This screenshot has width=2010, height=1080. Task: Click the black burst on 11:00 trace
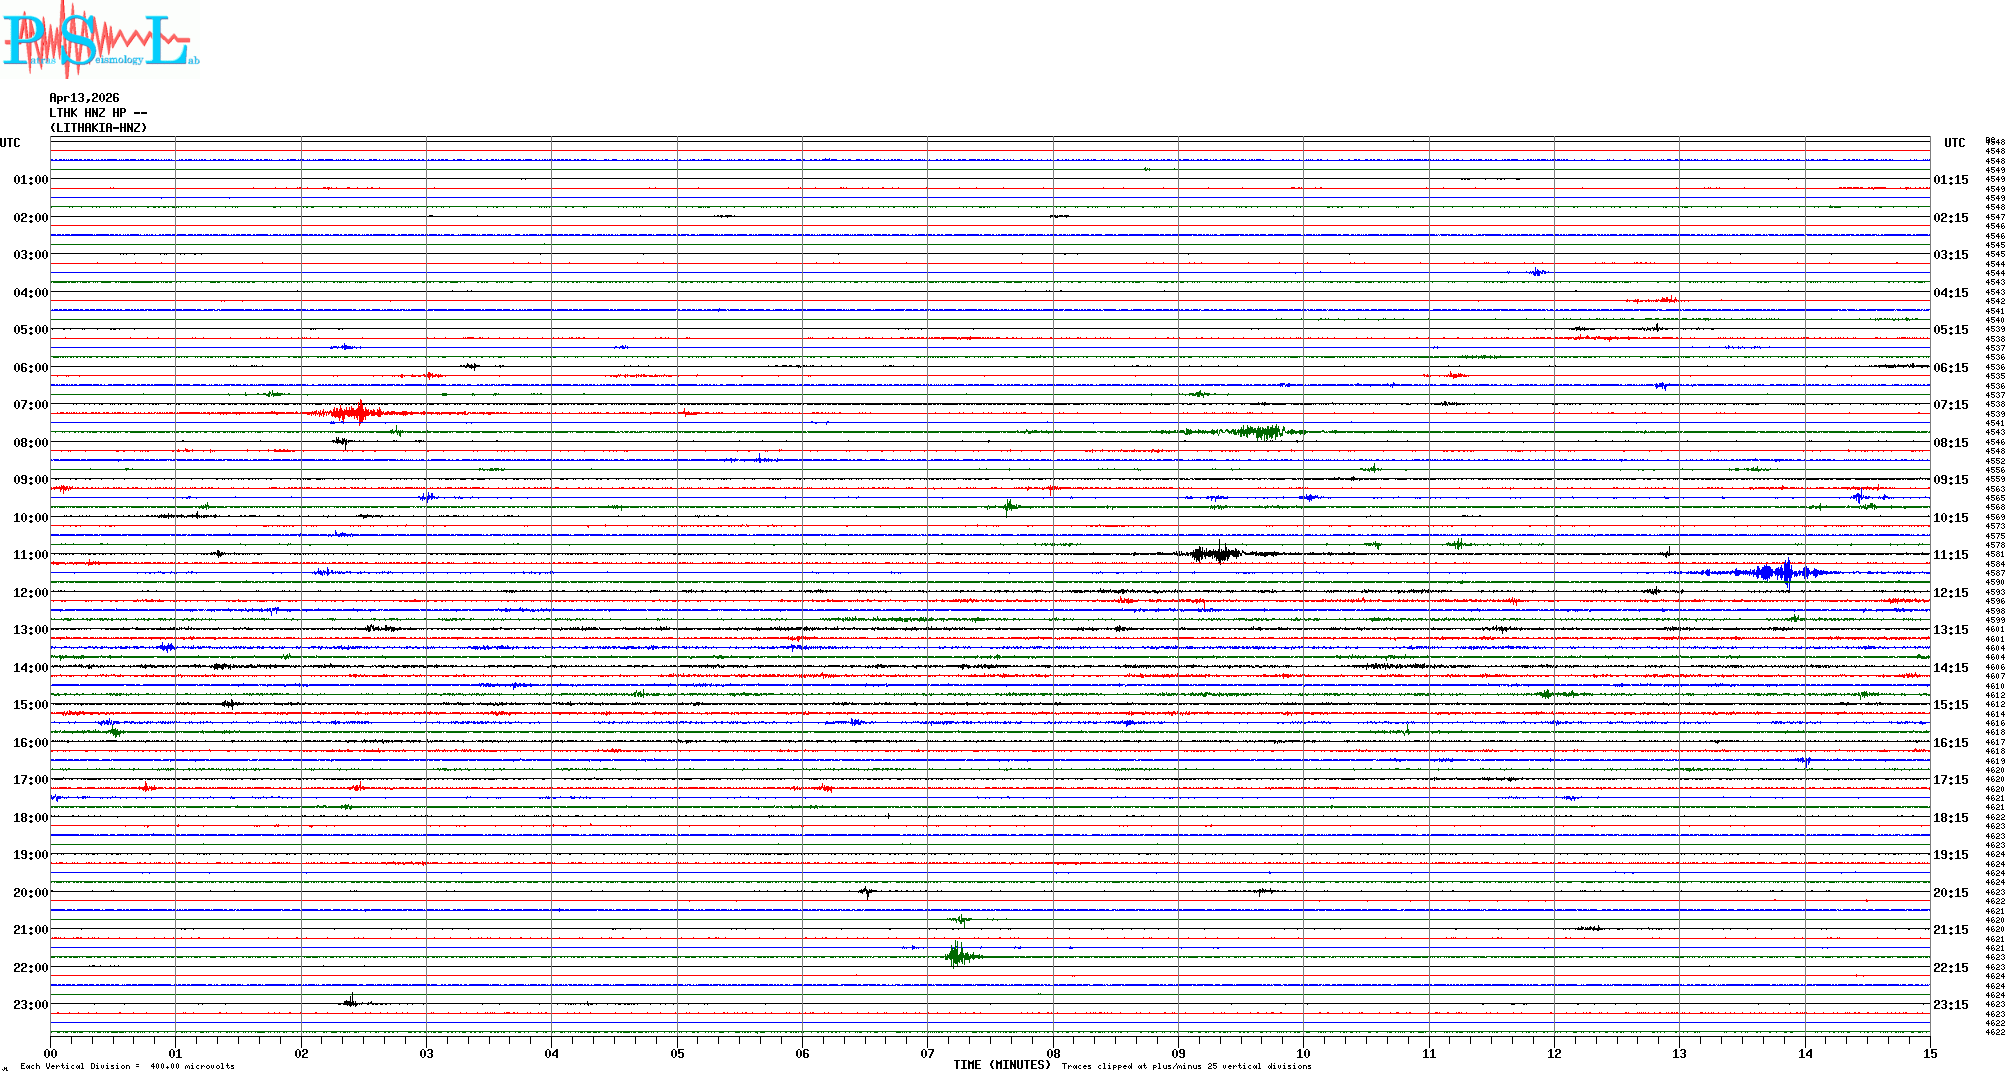[x=1217, y=553]
